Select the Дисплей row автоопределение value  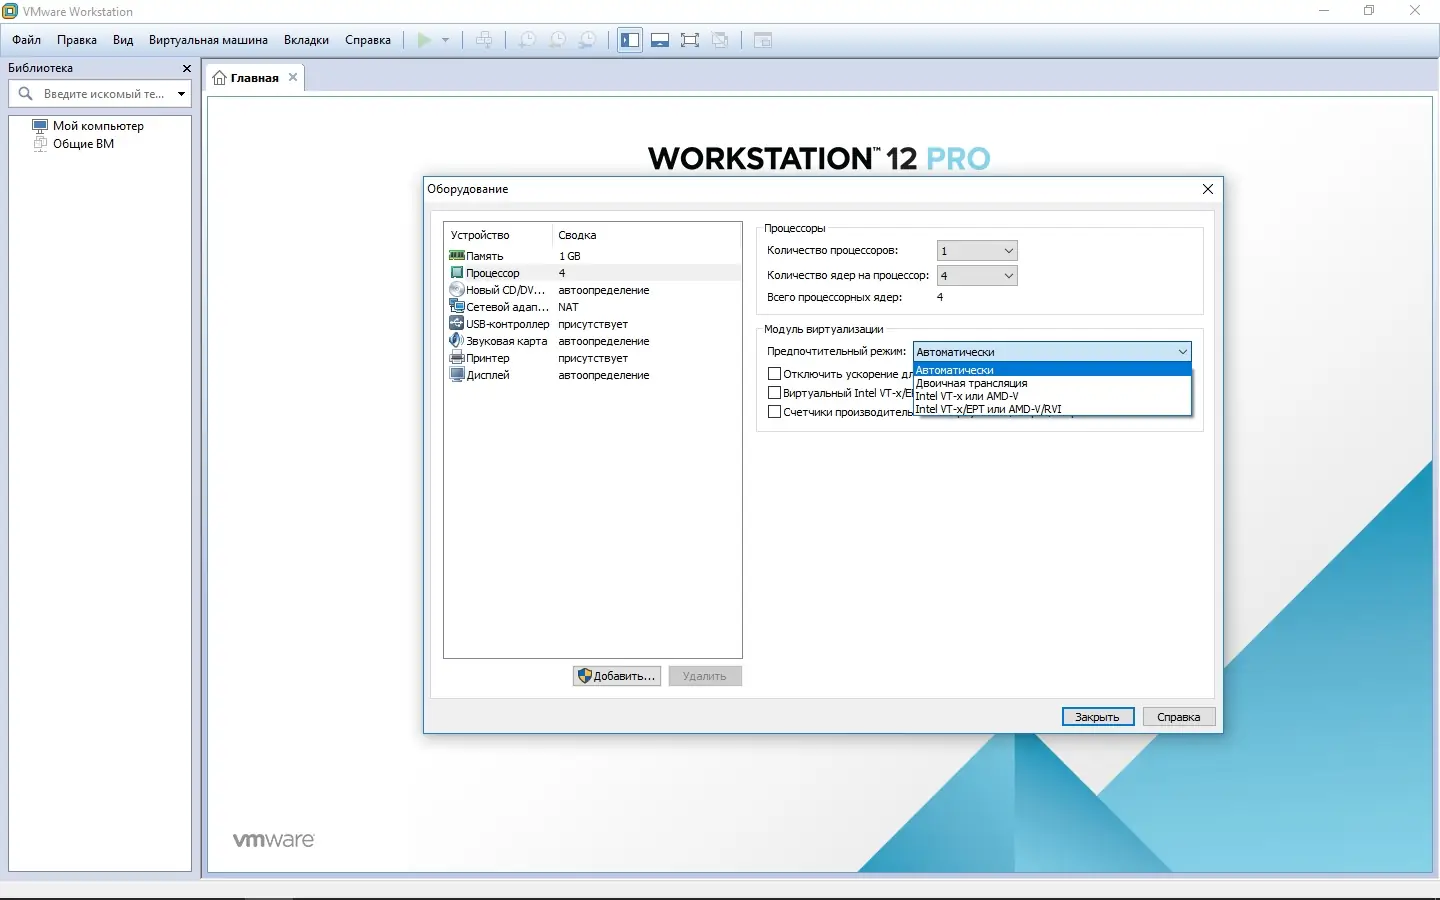604,375
